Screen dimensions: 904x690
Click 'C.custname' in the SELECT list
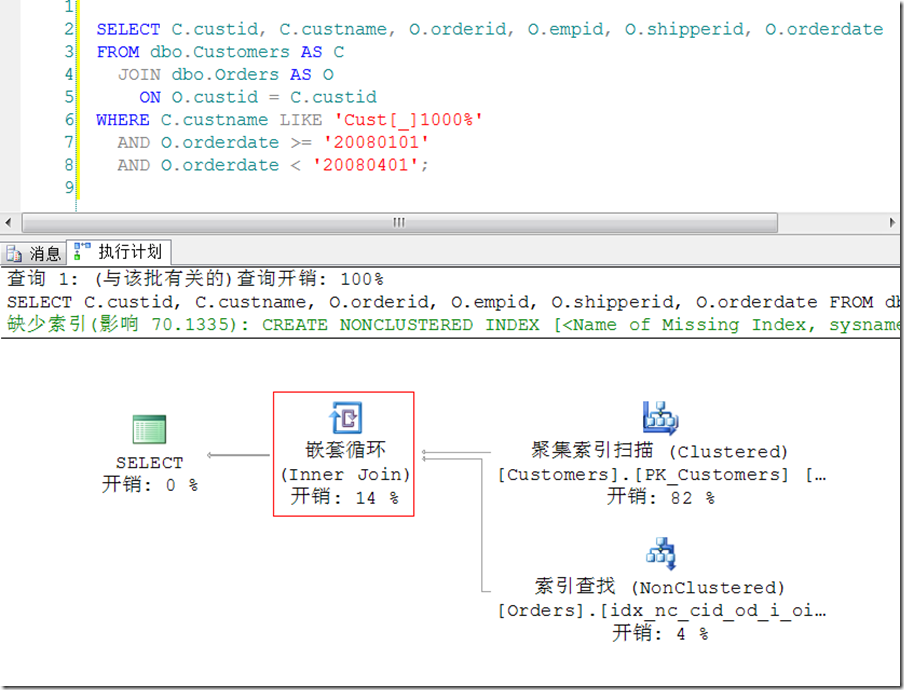(x=333, y=29)
